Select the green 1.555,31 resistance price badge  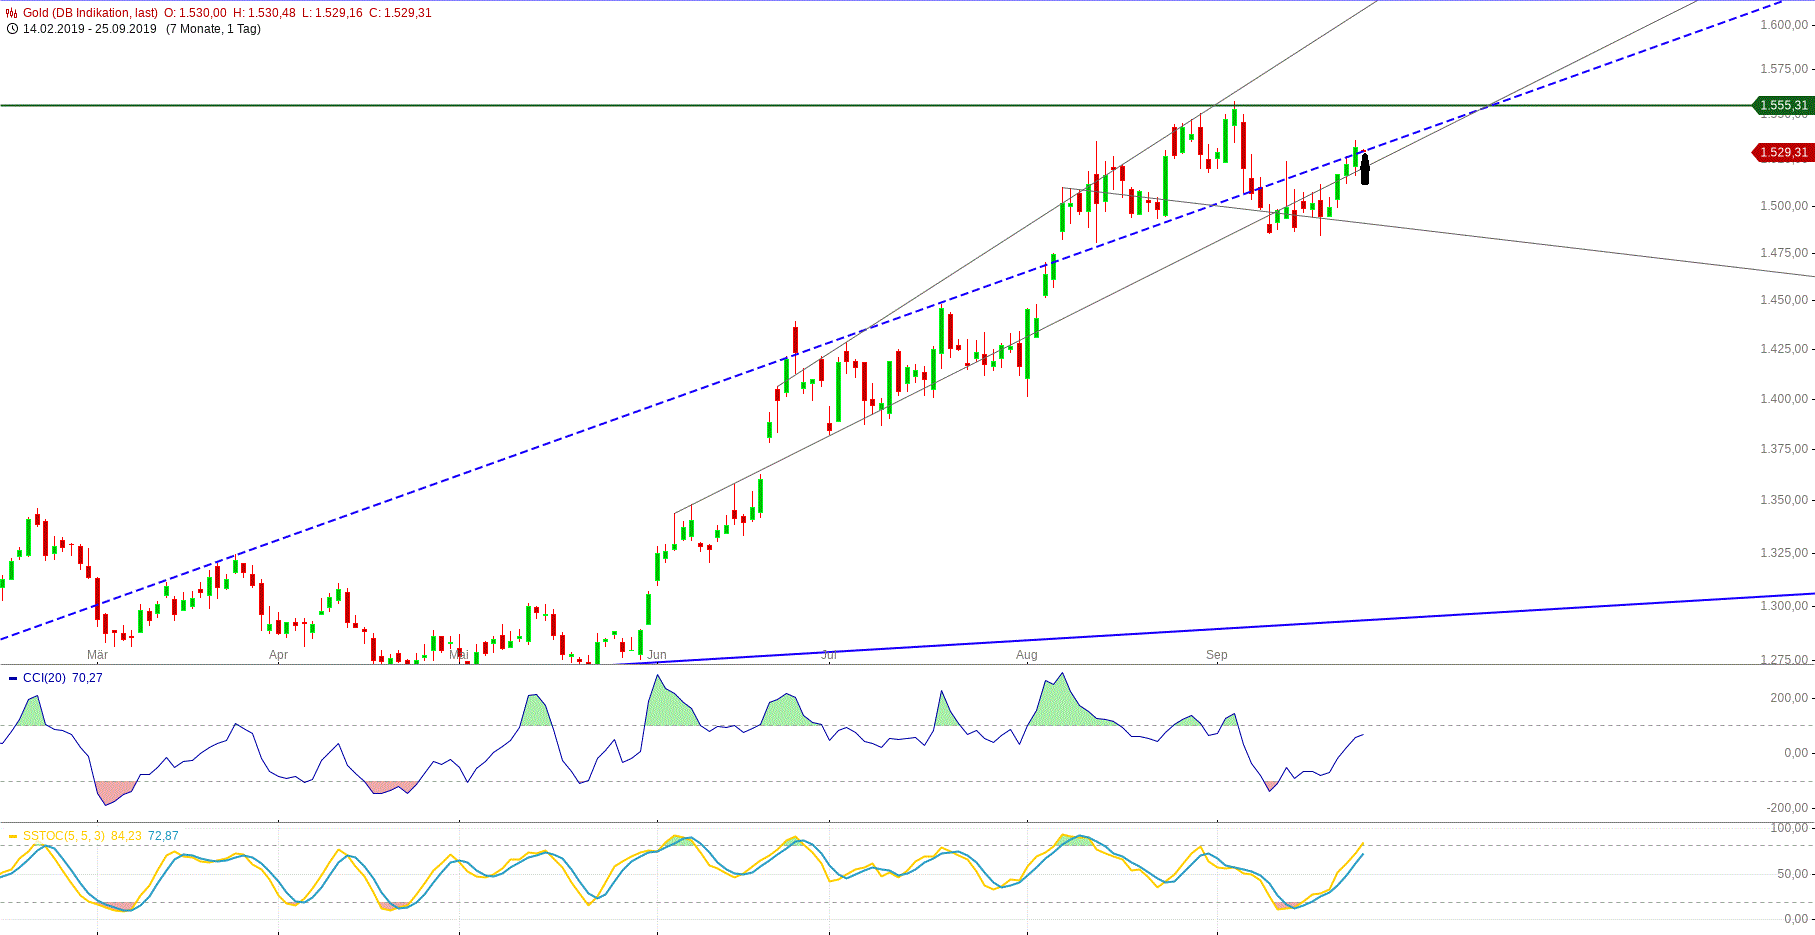click(x=1783, y=104)
